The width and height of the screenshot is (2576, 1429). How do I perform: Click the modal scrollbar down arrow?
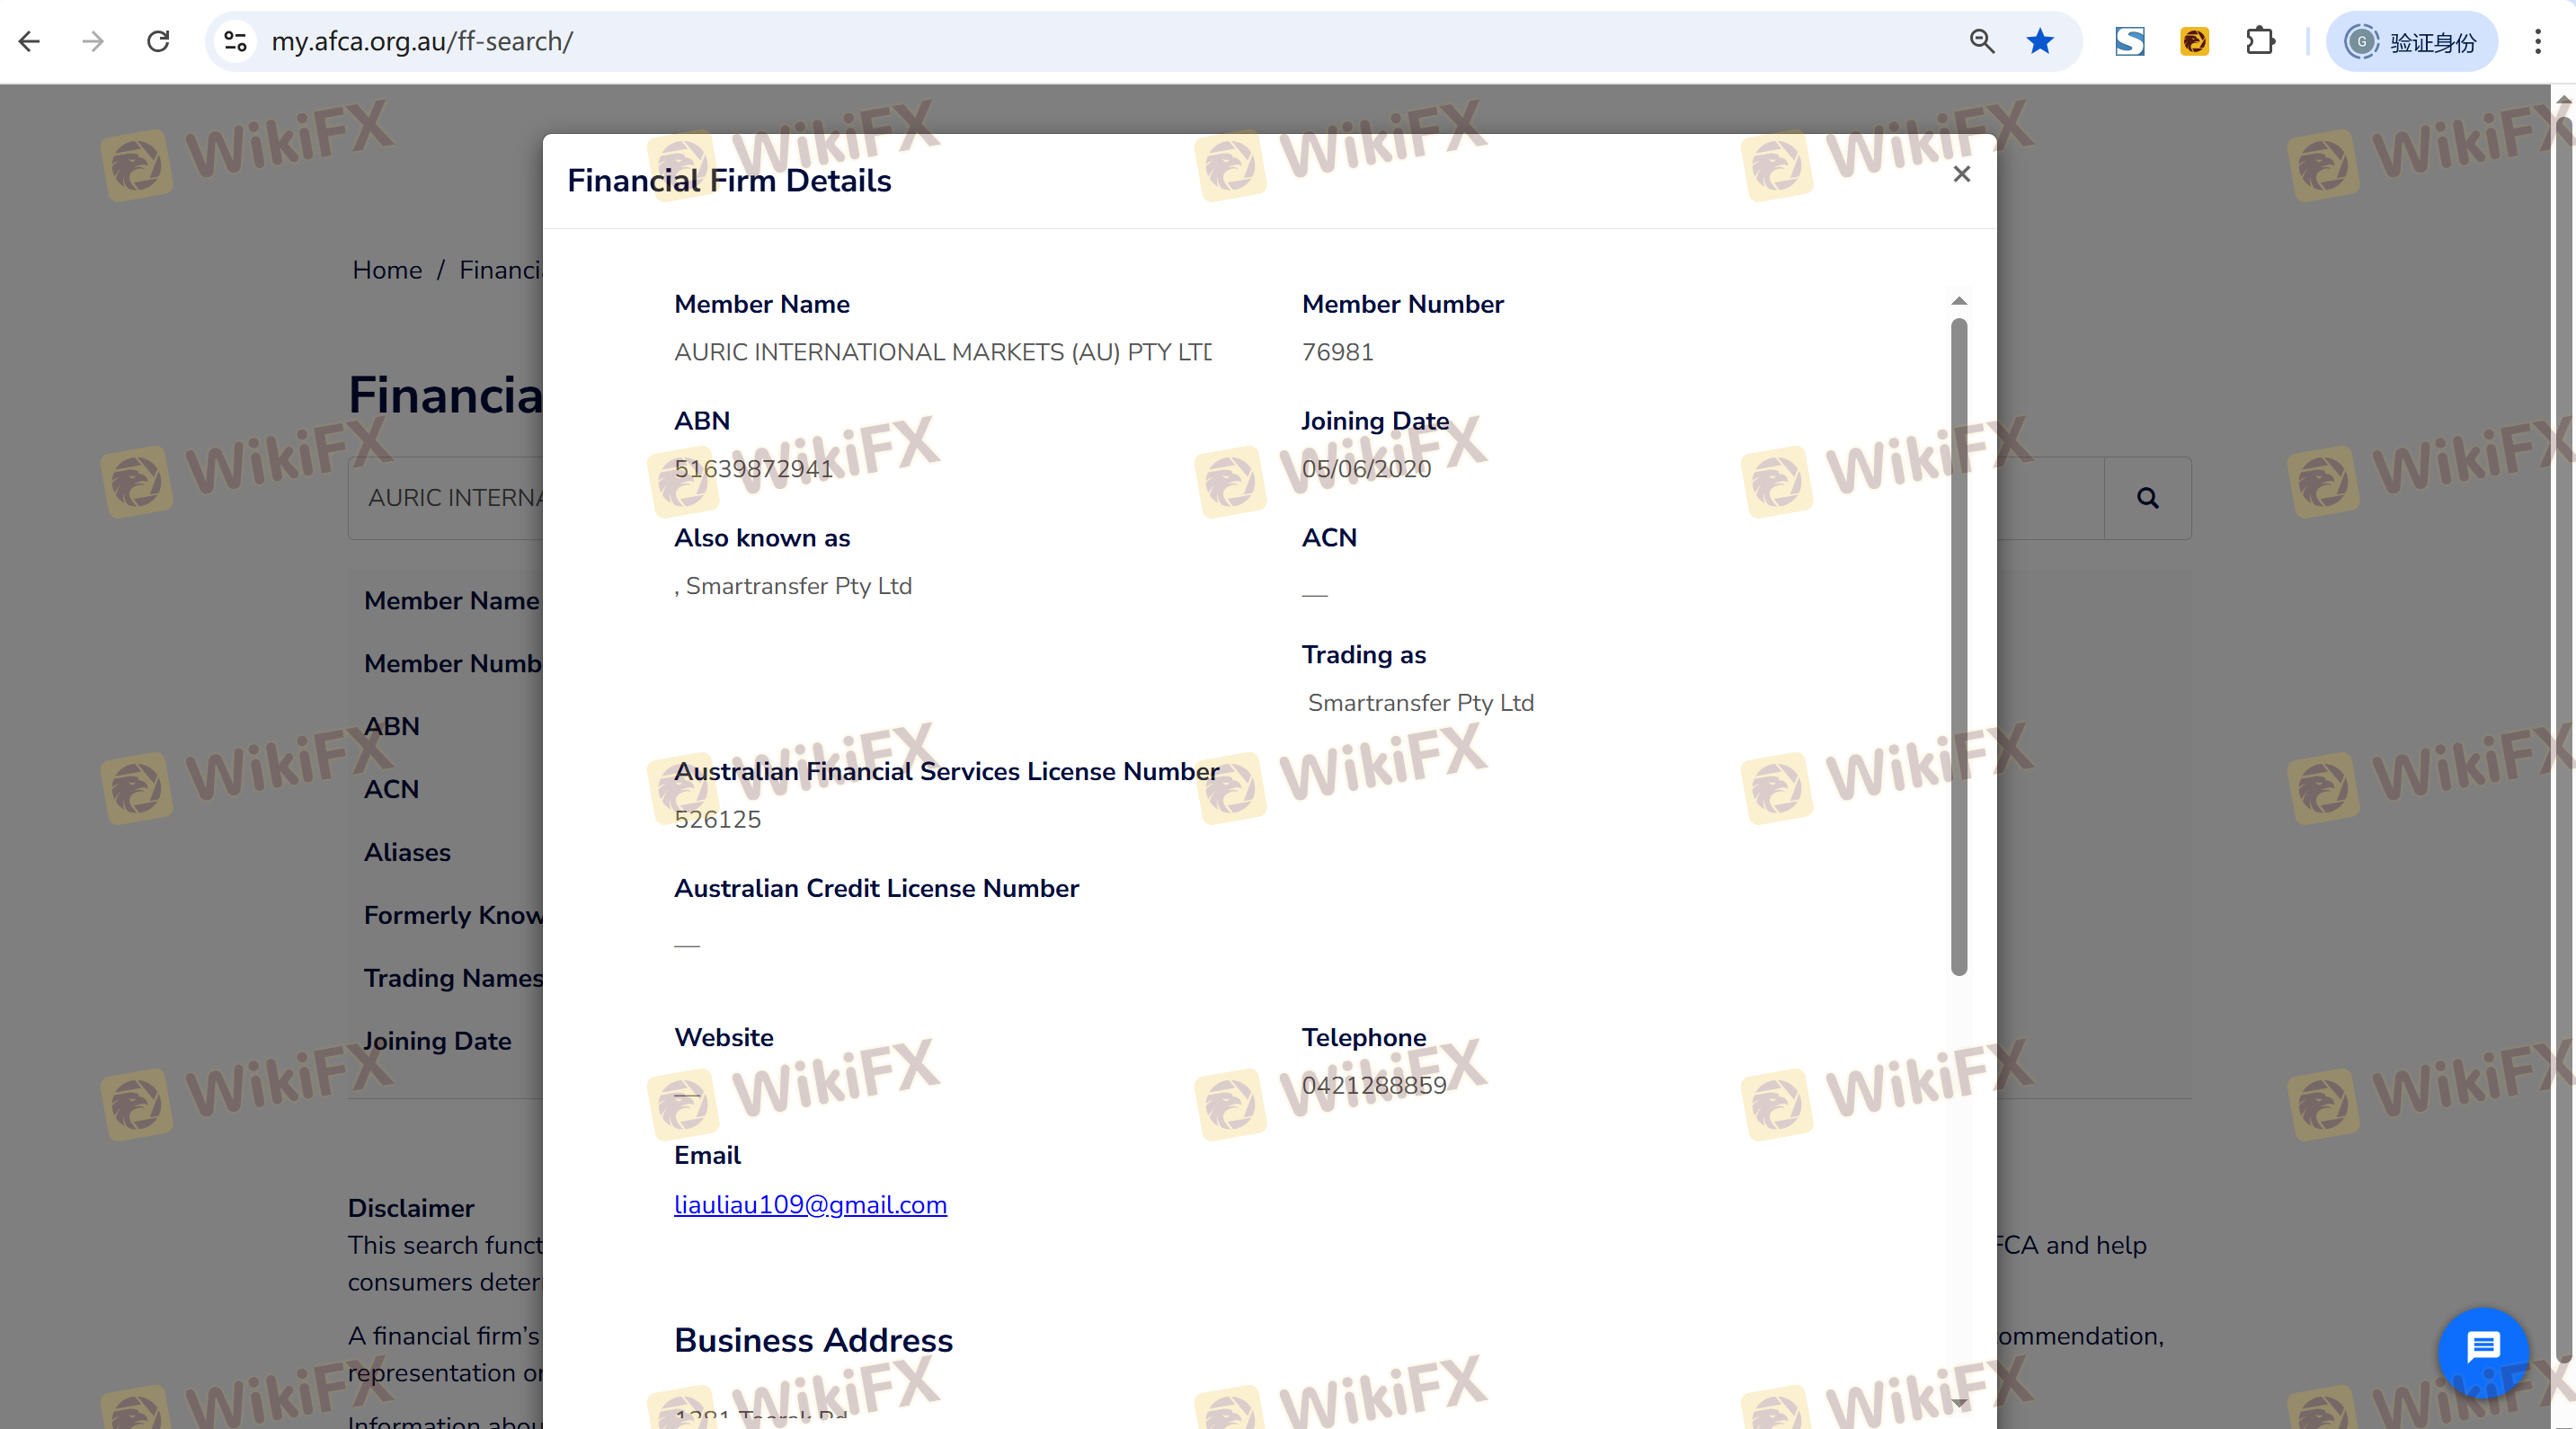[1959, 1403]
